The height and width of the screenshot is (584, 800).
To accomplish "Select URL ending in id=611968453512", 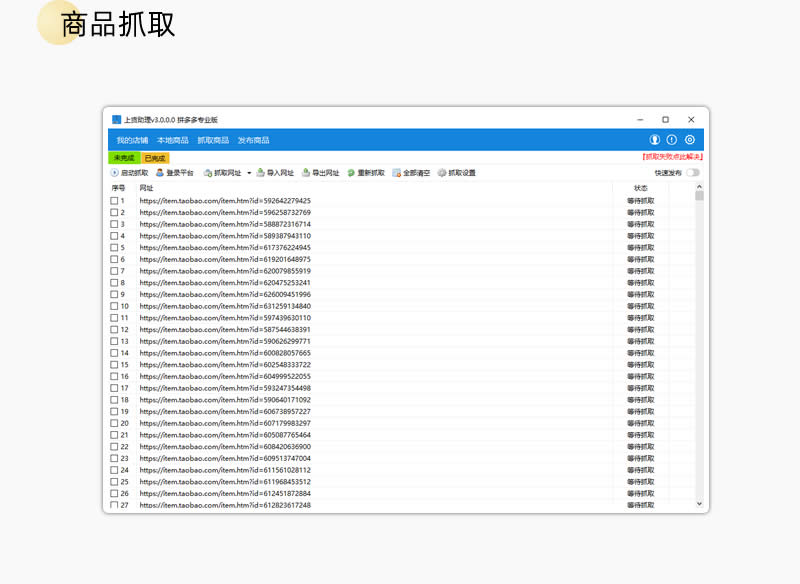I will [x=225, y=483].
